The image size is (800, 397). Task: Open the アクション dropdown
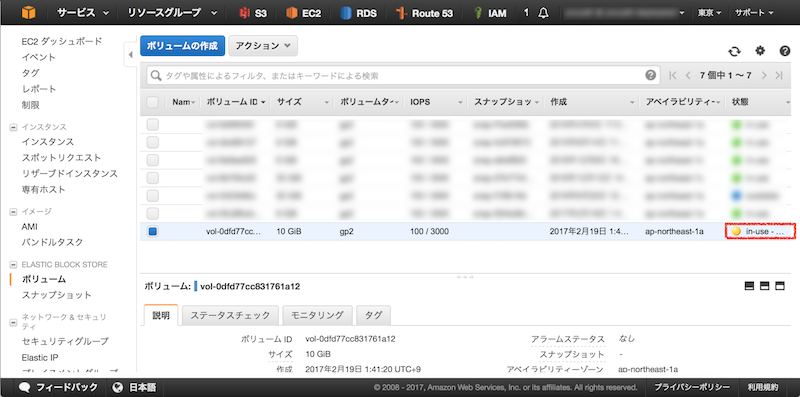coord(263,45)
